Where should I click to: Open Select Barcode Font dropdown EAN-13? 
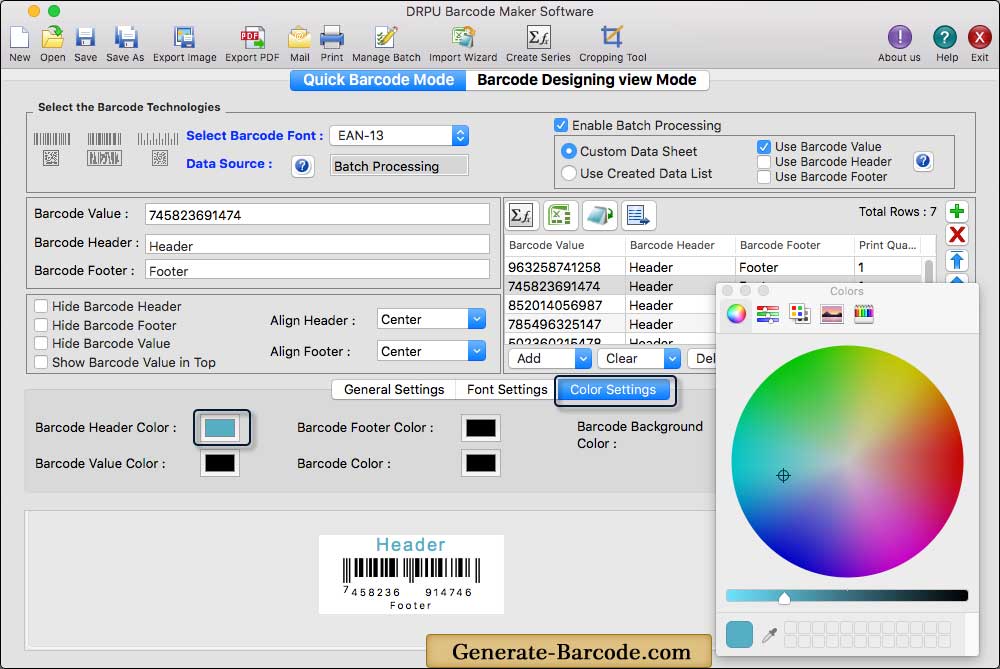[x=399, y=135]
